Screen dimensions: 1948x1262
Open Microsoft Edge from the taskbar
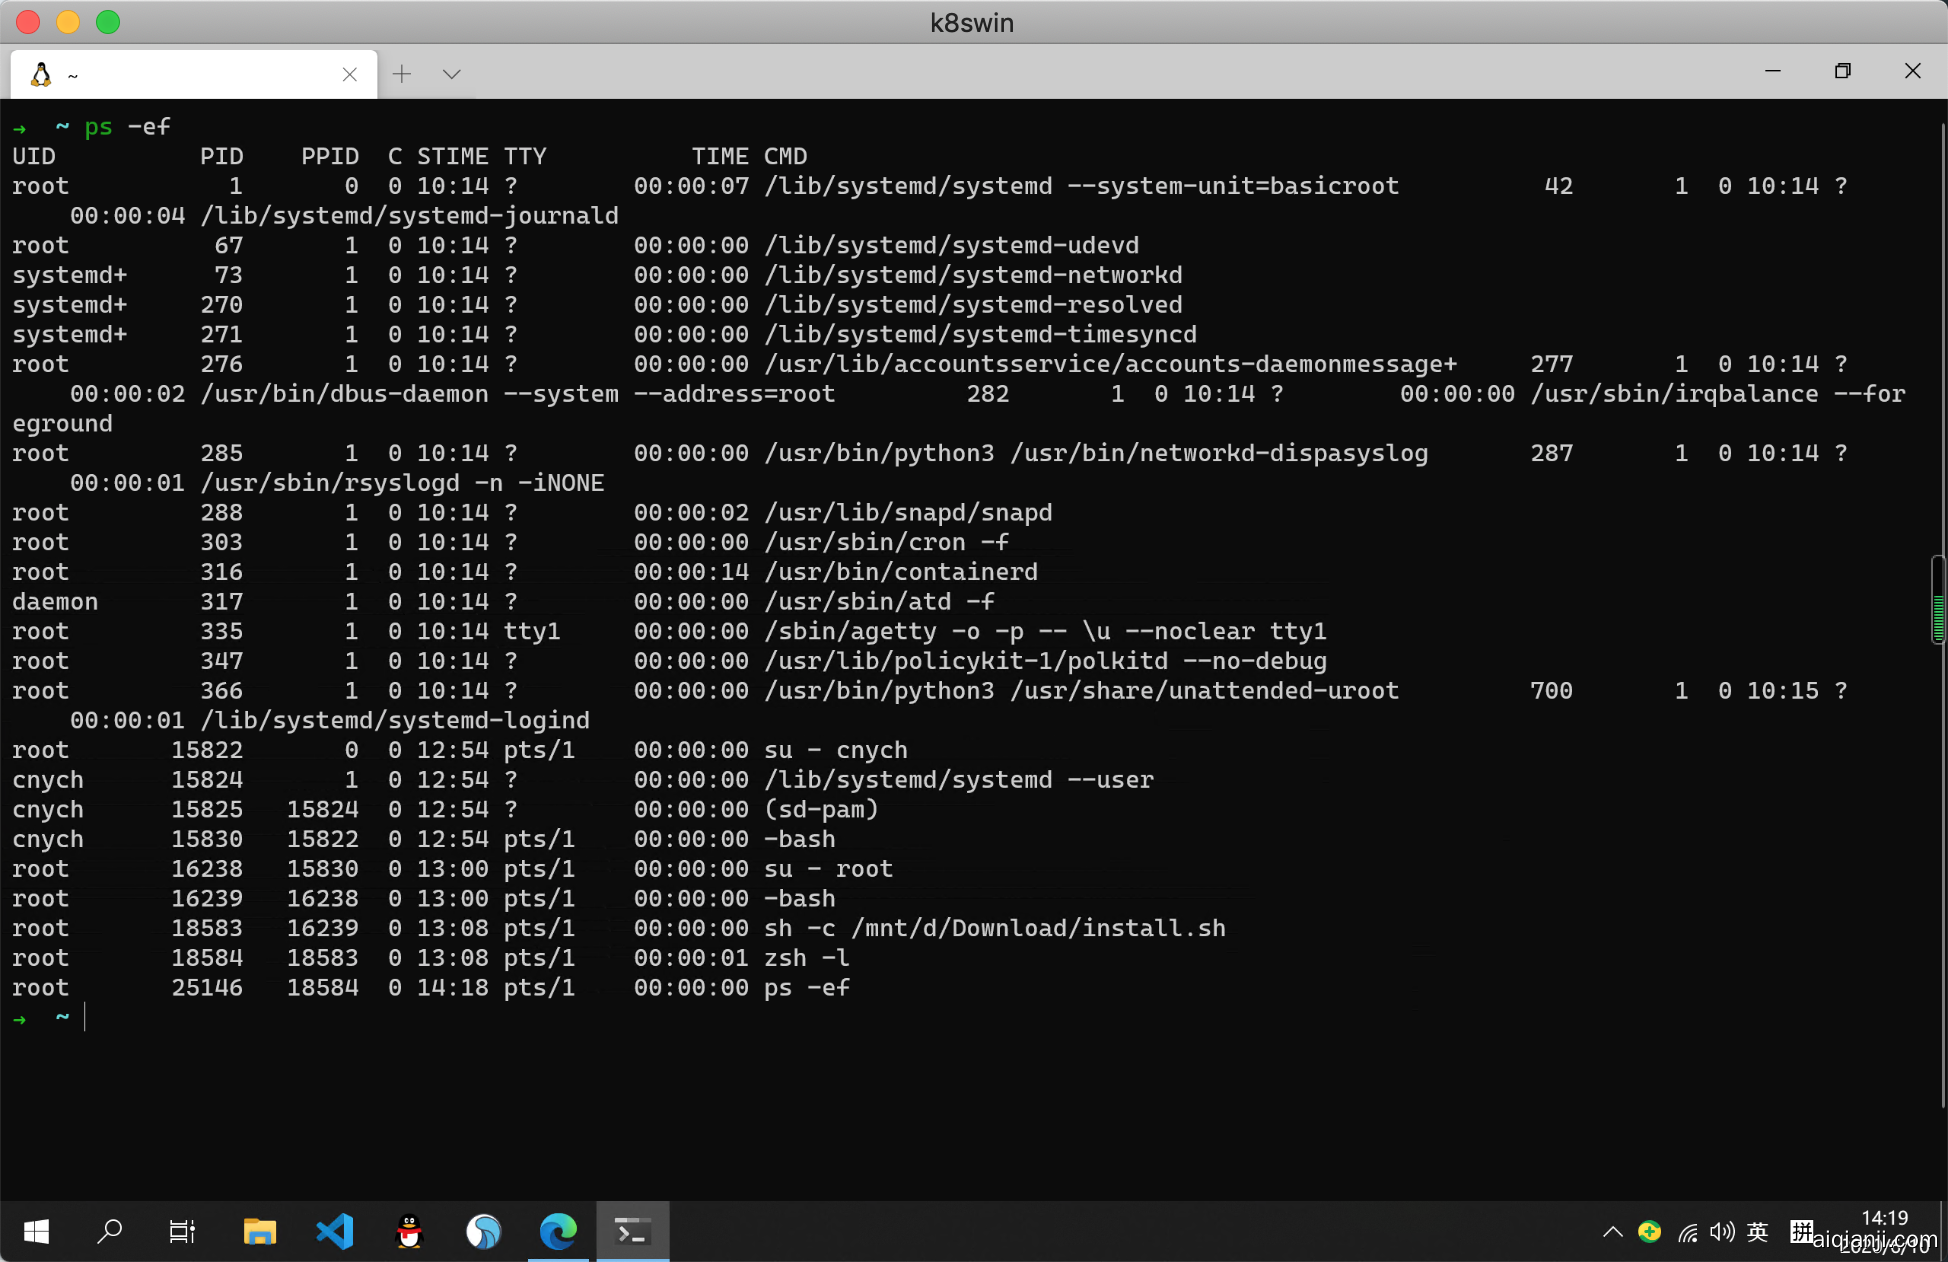click(558, 1231)
